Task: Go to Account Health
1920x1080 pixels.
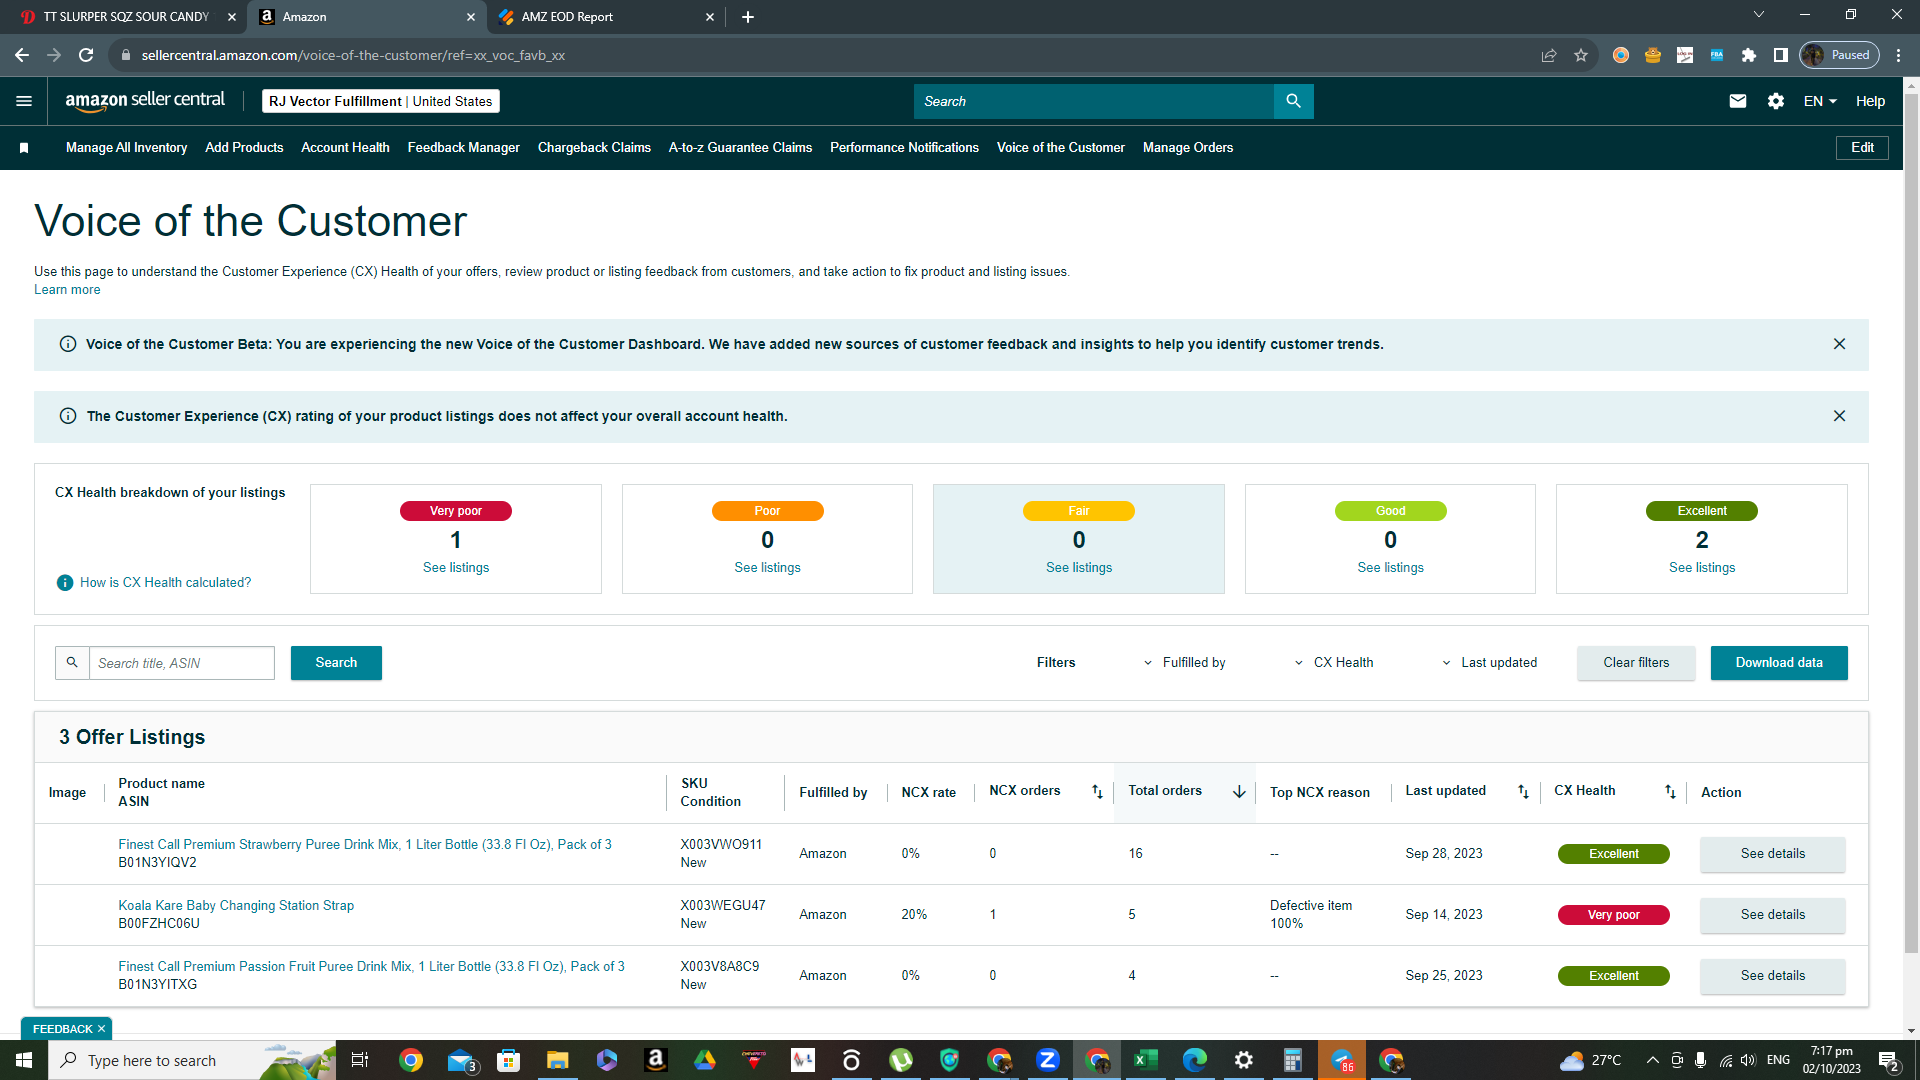Action: [x=345, y=148]
